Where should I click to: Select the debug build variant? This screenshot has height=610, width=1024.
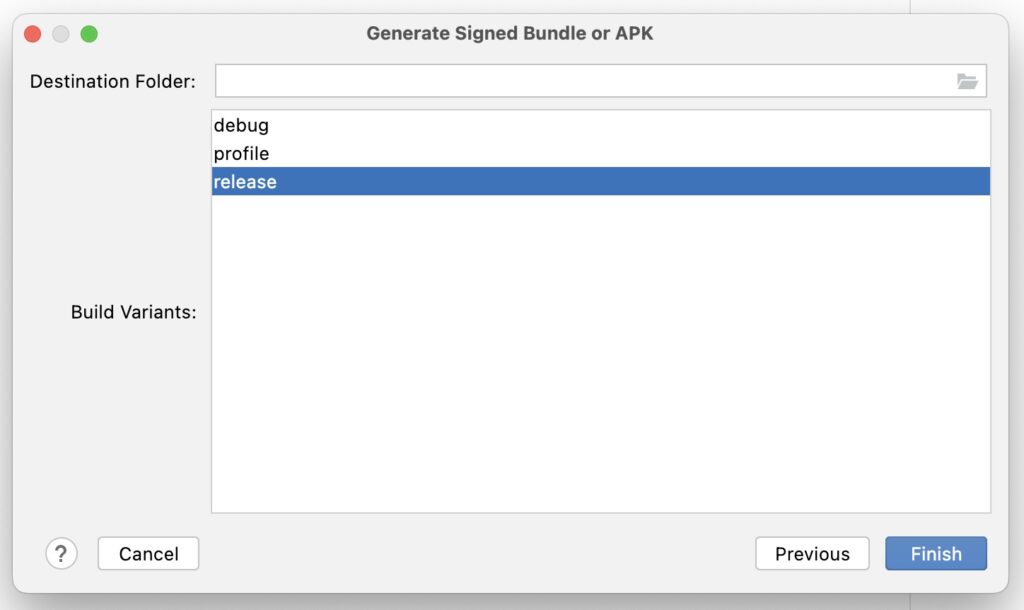click(x=601, y=125)
